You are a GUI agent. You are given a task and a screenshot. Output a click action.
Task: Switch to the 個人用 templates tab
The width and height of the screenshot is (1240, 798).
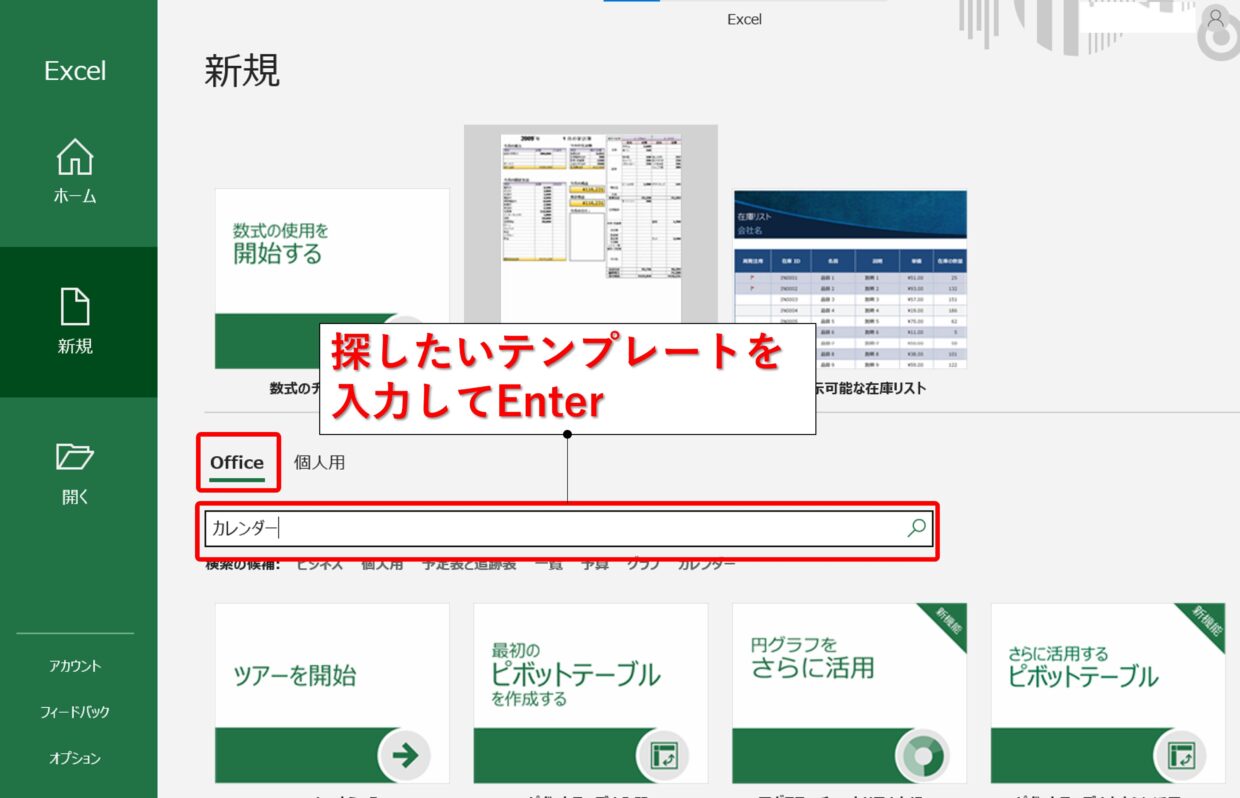click(x=320, y=463)
